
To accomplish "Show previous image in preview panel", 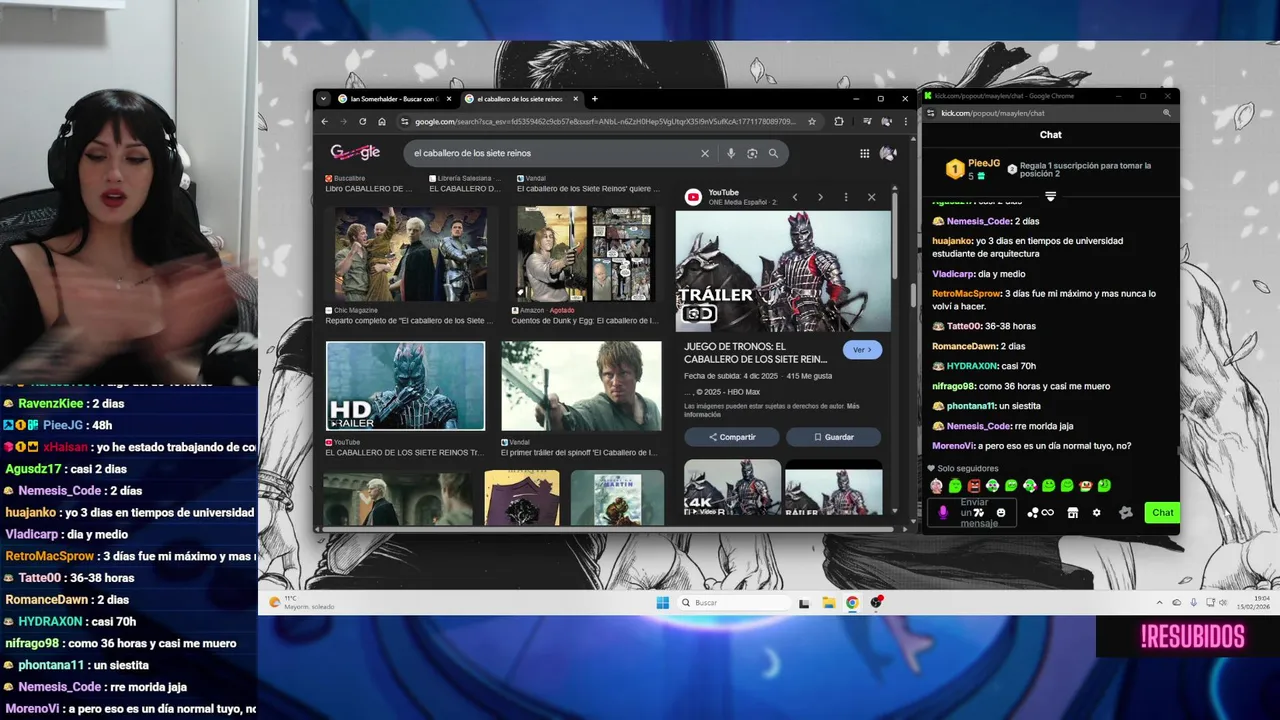I will point(795,197).
